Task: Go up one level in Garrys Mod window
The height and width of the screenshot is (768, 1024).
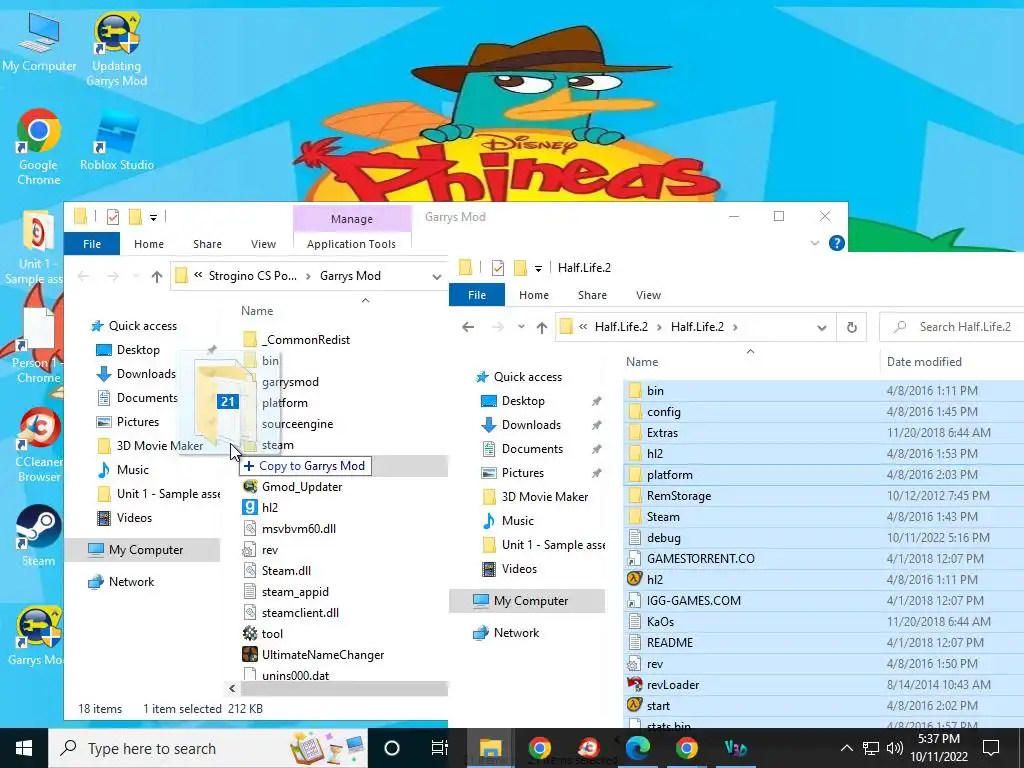Action: pos(157,276)
